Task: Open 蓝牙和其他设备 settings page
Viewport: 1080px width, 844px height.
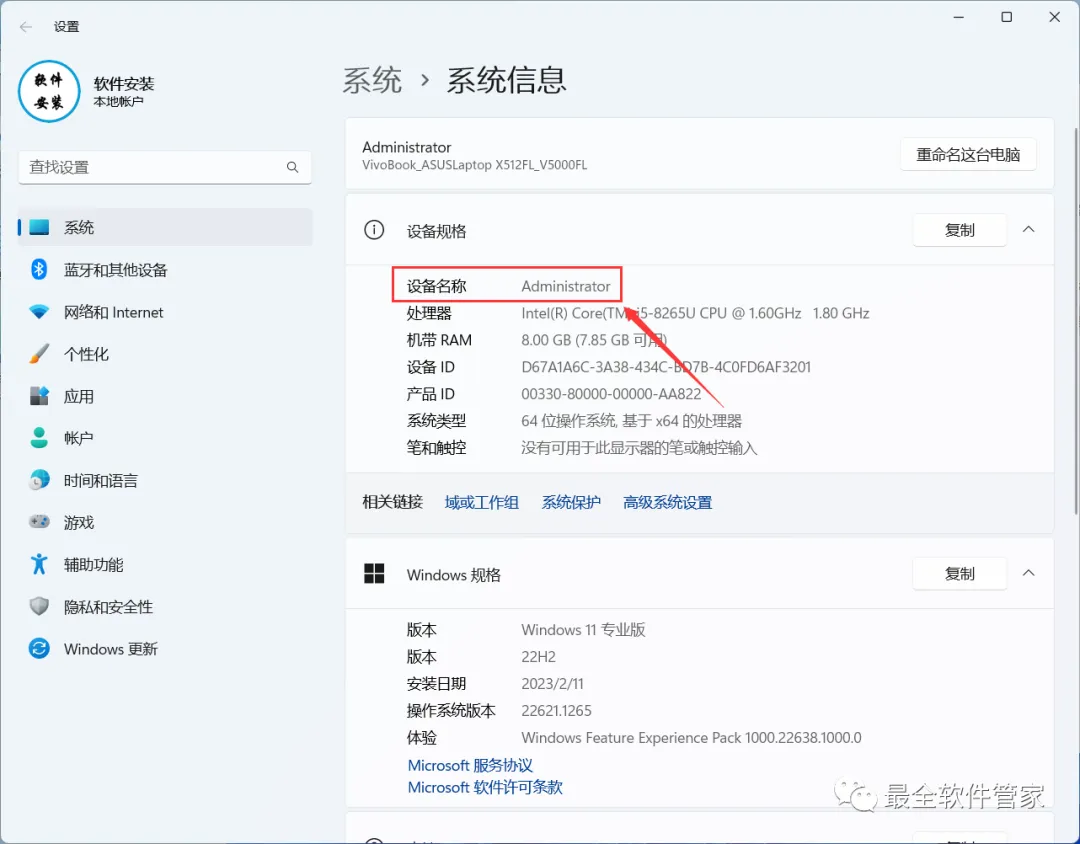Action: click(165, 269)
